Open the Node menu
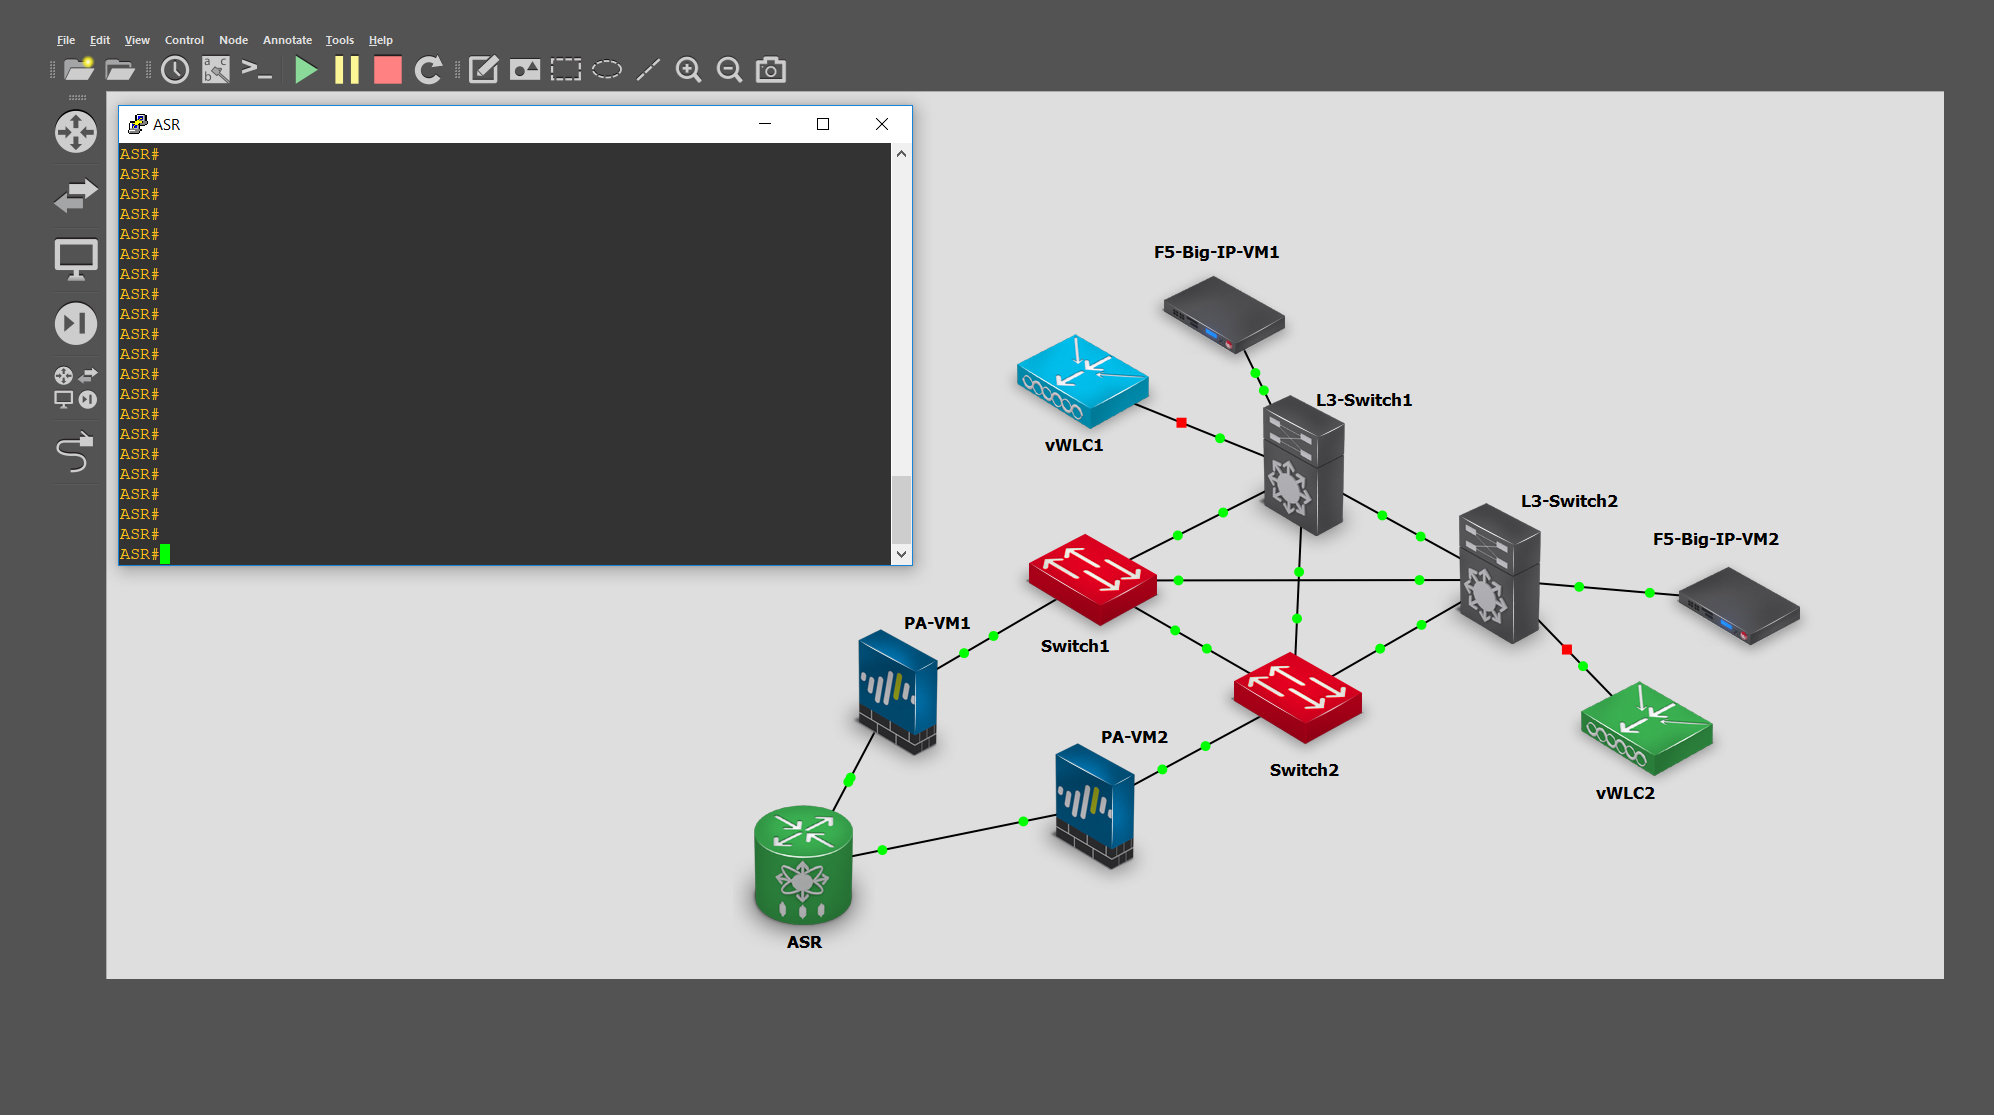 (x=233, y=40)
